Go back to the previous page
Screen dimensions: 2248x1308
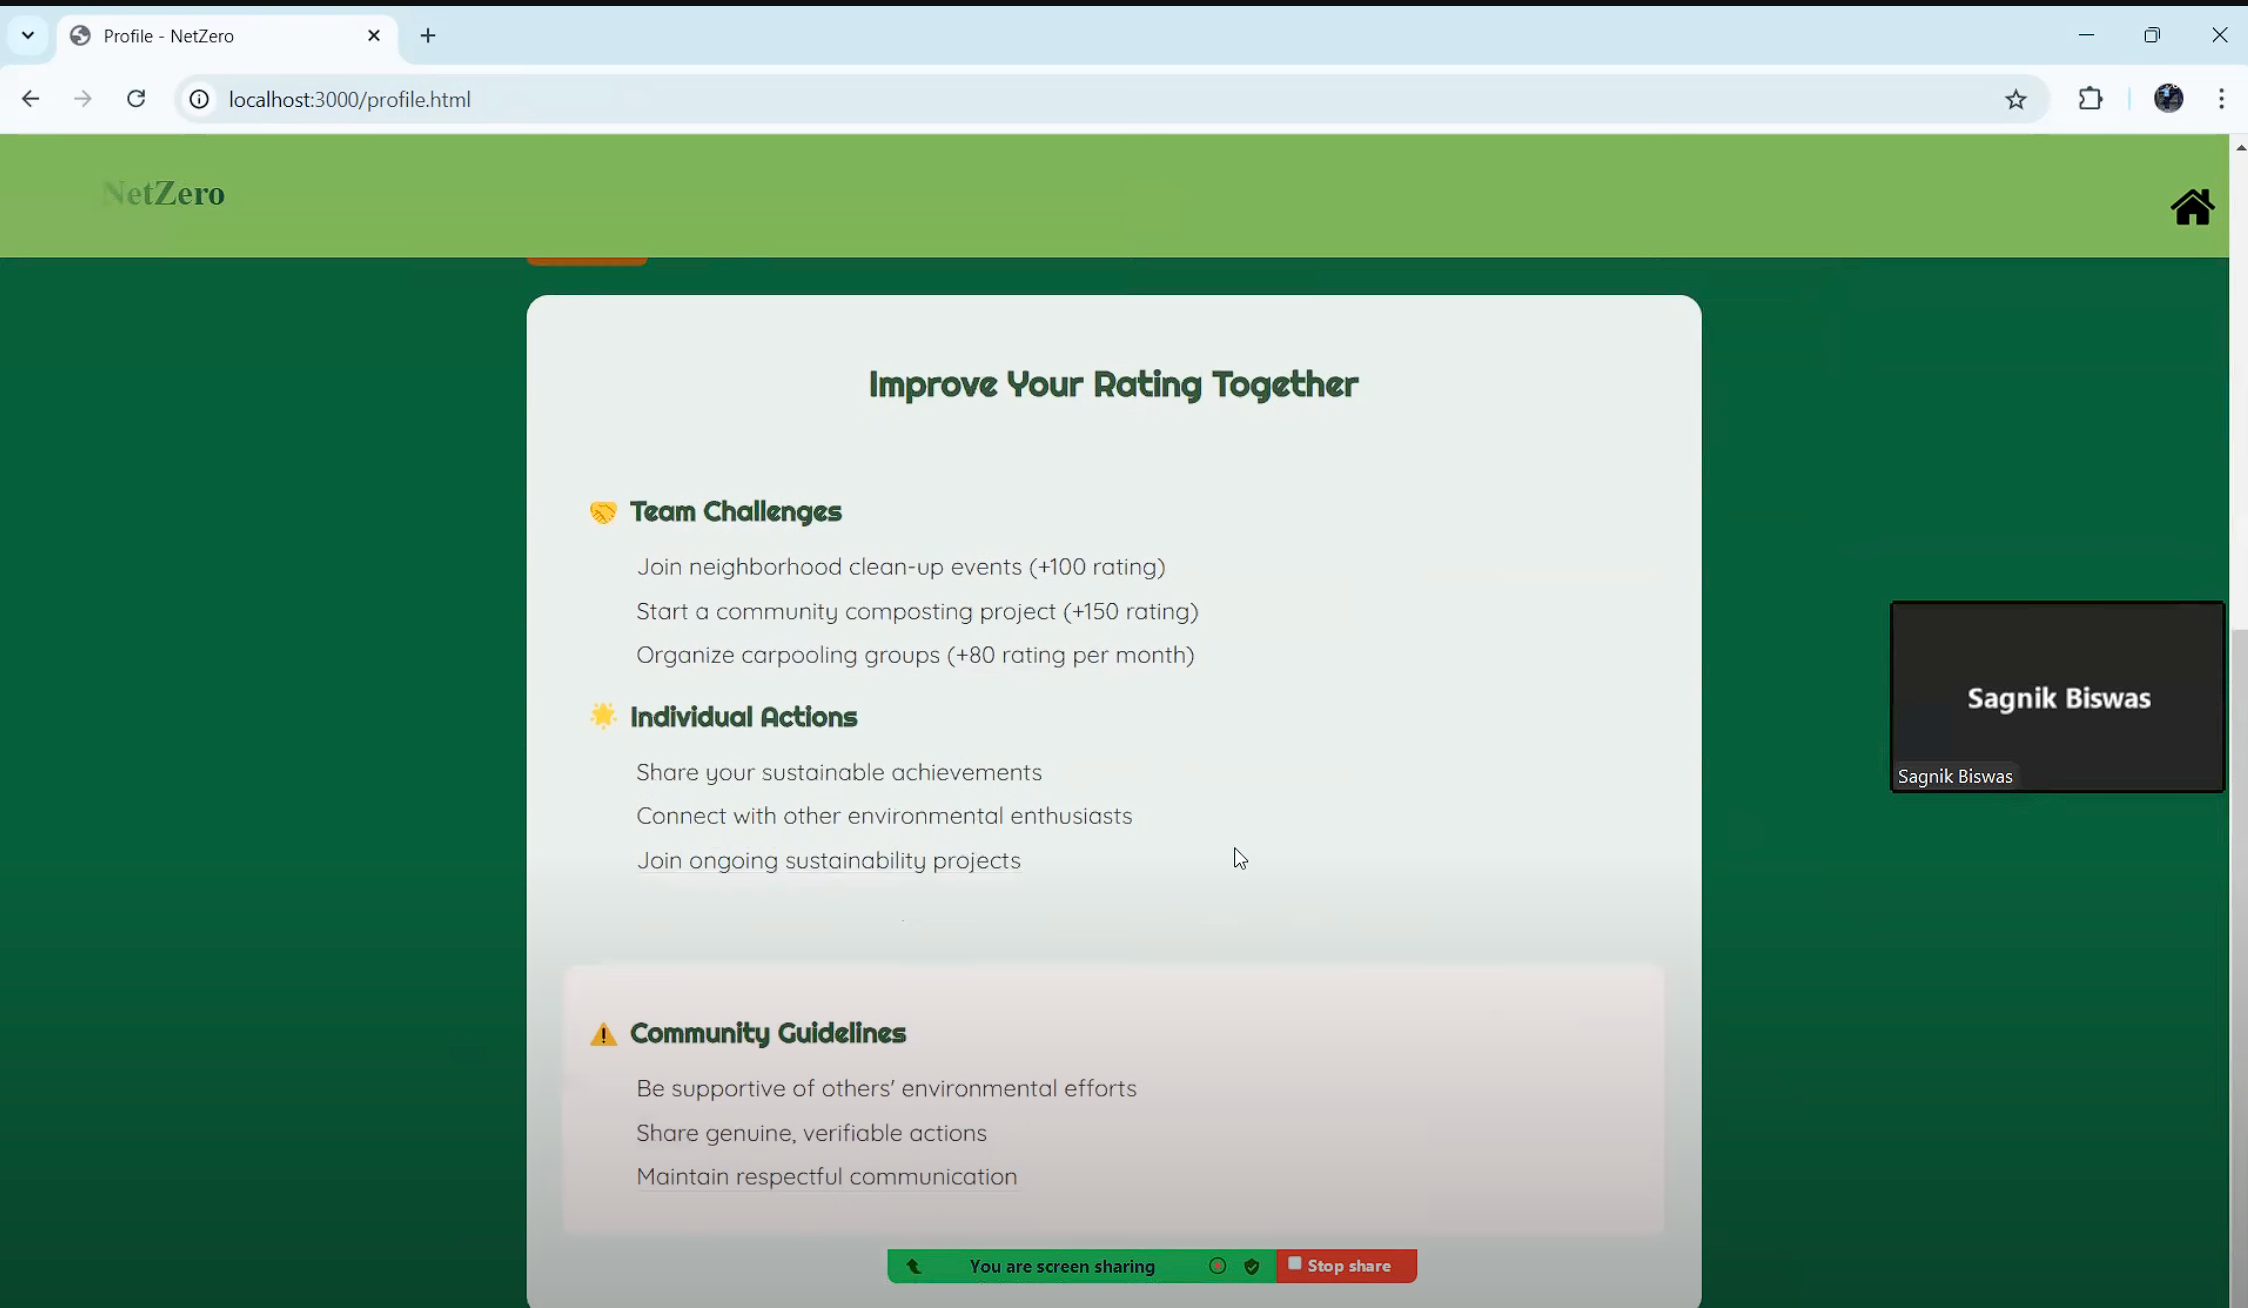point(30,99)
